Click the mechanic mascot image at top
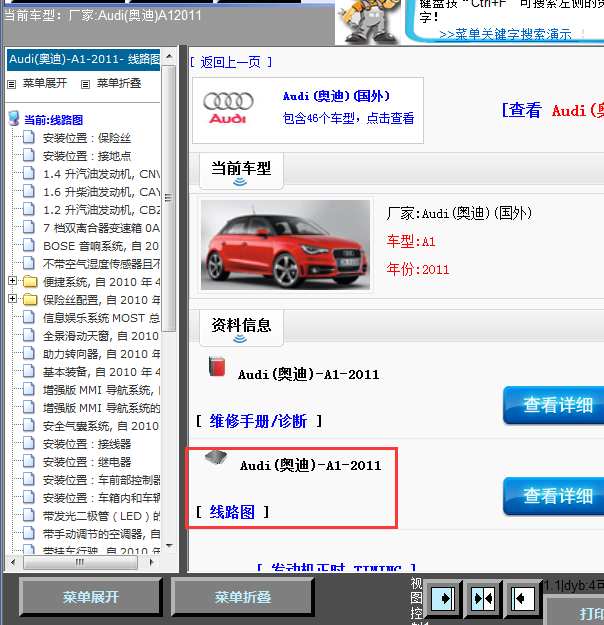This screenshot has width=604, height=625. (x=369, y=22)
